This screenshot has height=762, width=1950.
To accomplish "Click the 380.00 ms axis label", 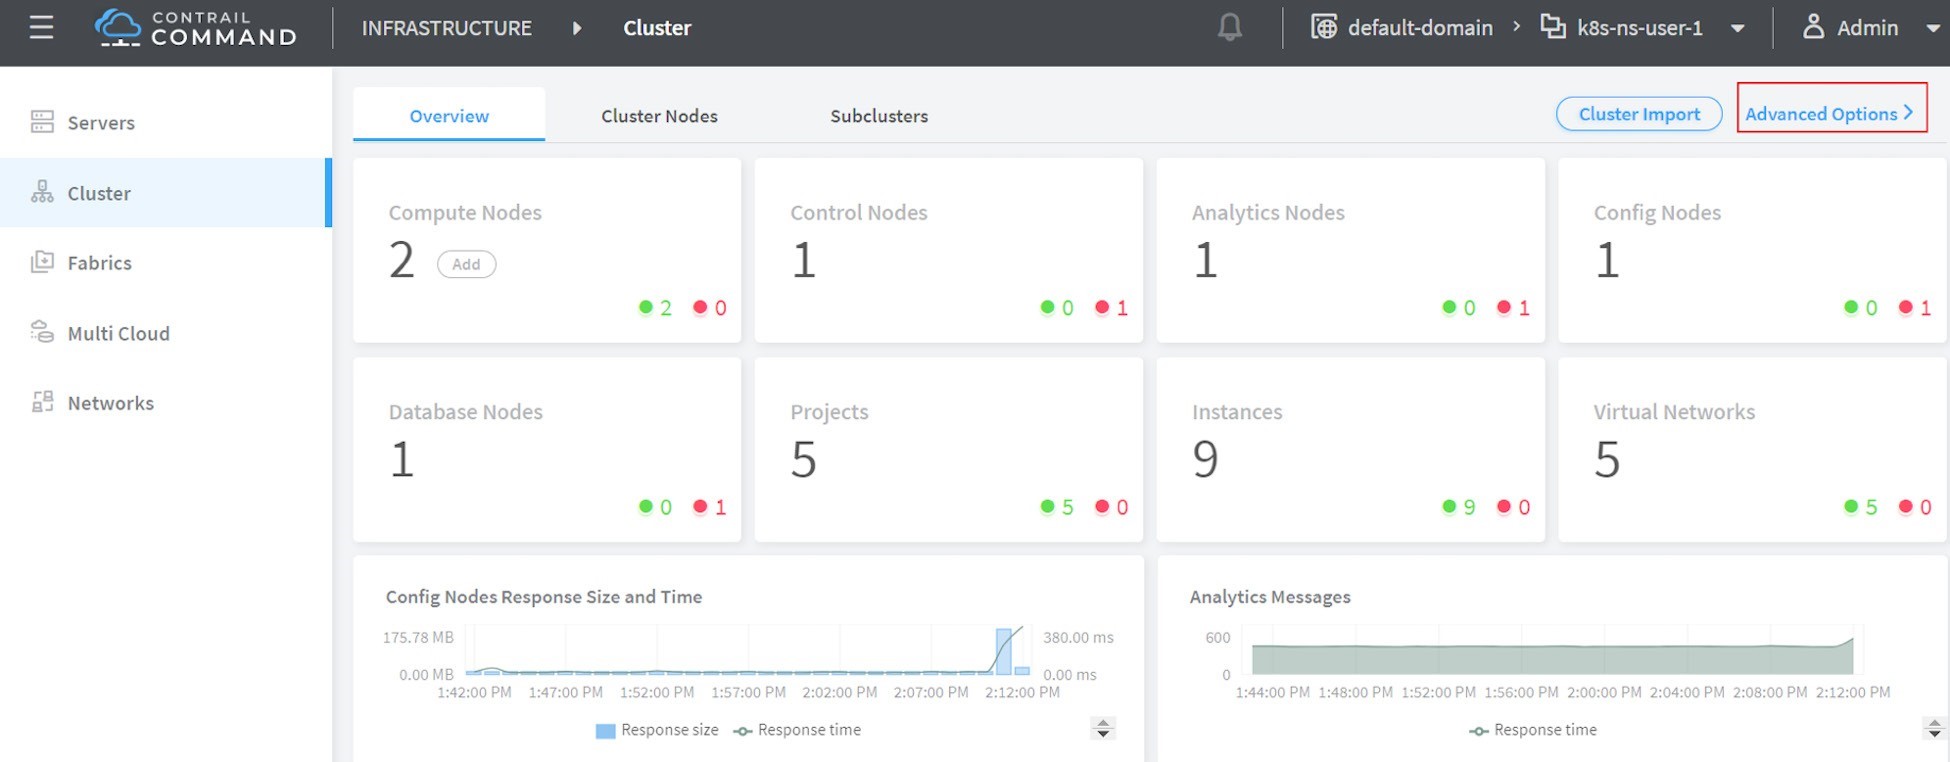I will point(1078,637).
